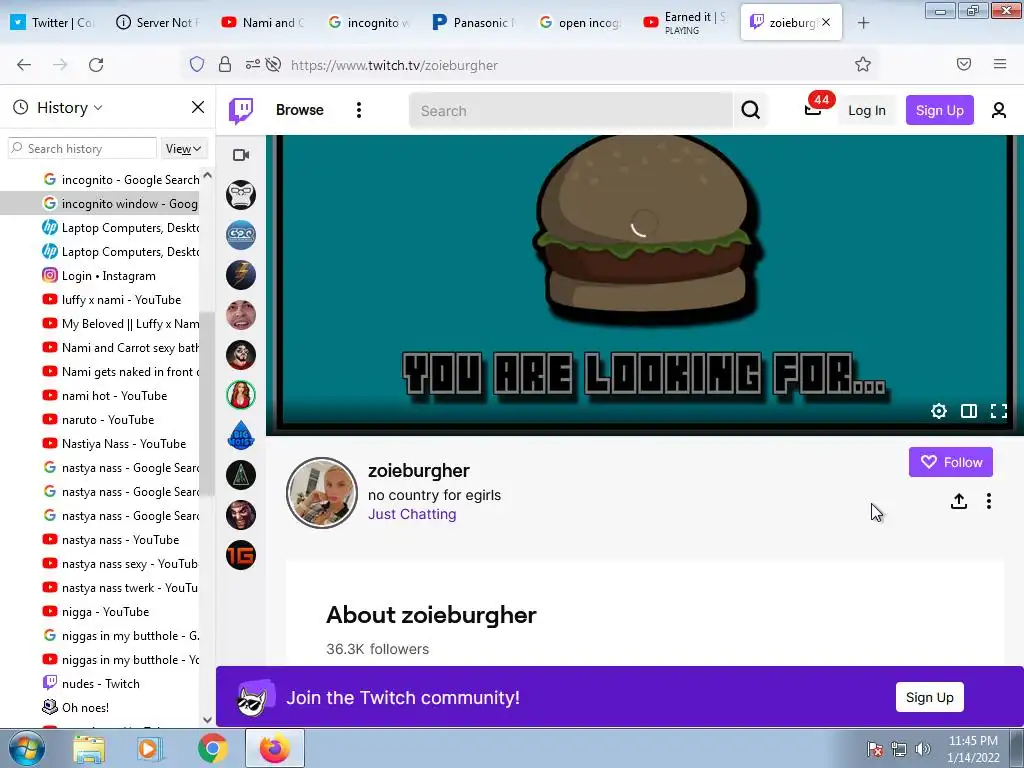
Task: Share the zoieburgher channel
Action: [959, 501]
